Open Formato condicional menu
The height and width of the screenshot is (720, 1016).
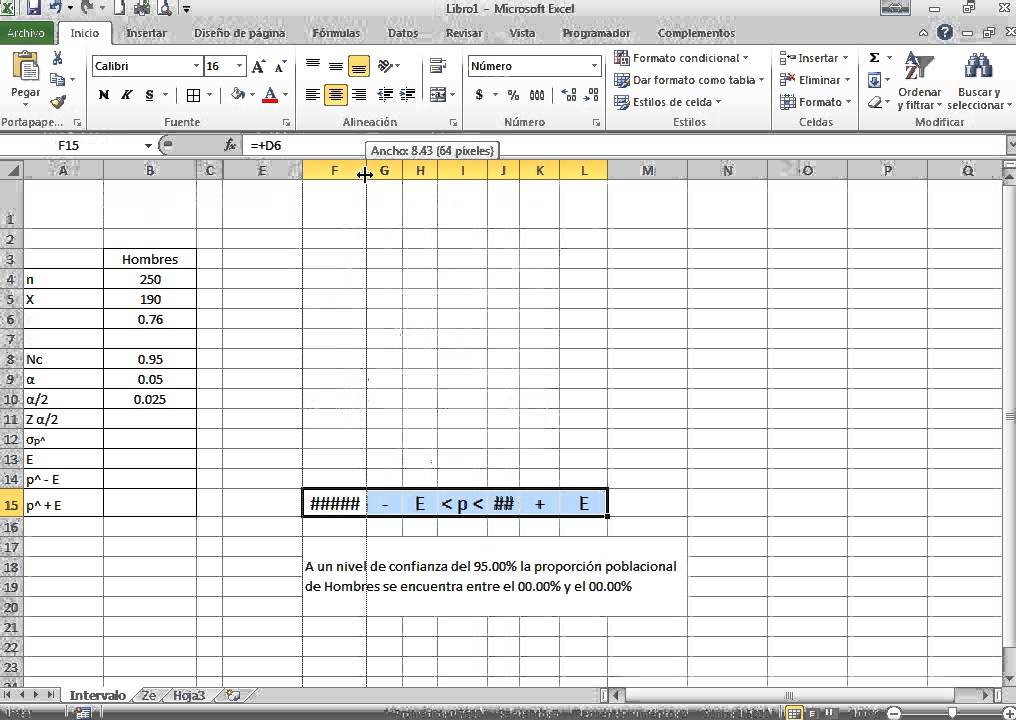(x=680, y=58)
